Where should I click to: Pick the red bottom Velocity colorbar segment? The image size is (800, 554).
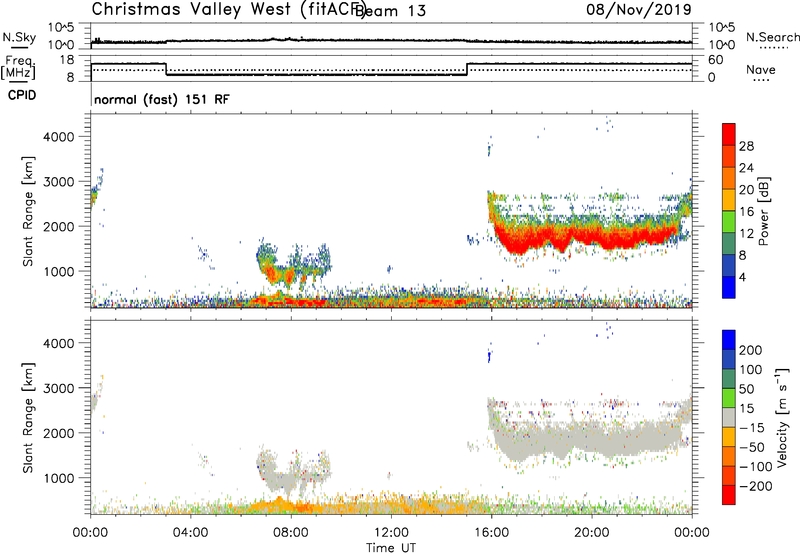(729, 495)
